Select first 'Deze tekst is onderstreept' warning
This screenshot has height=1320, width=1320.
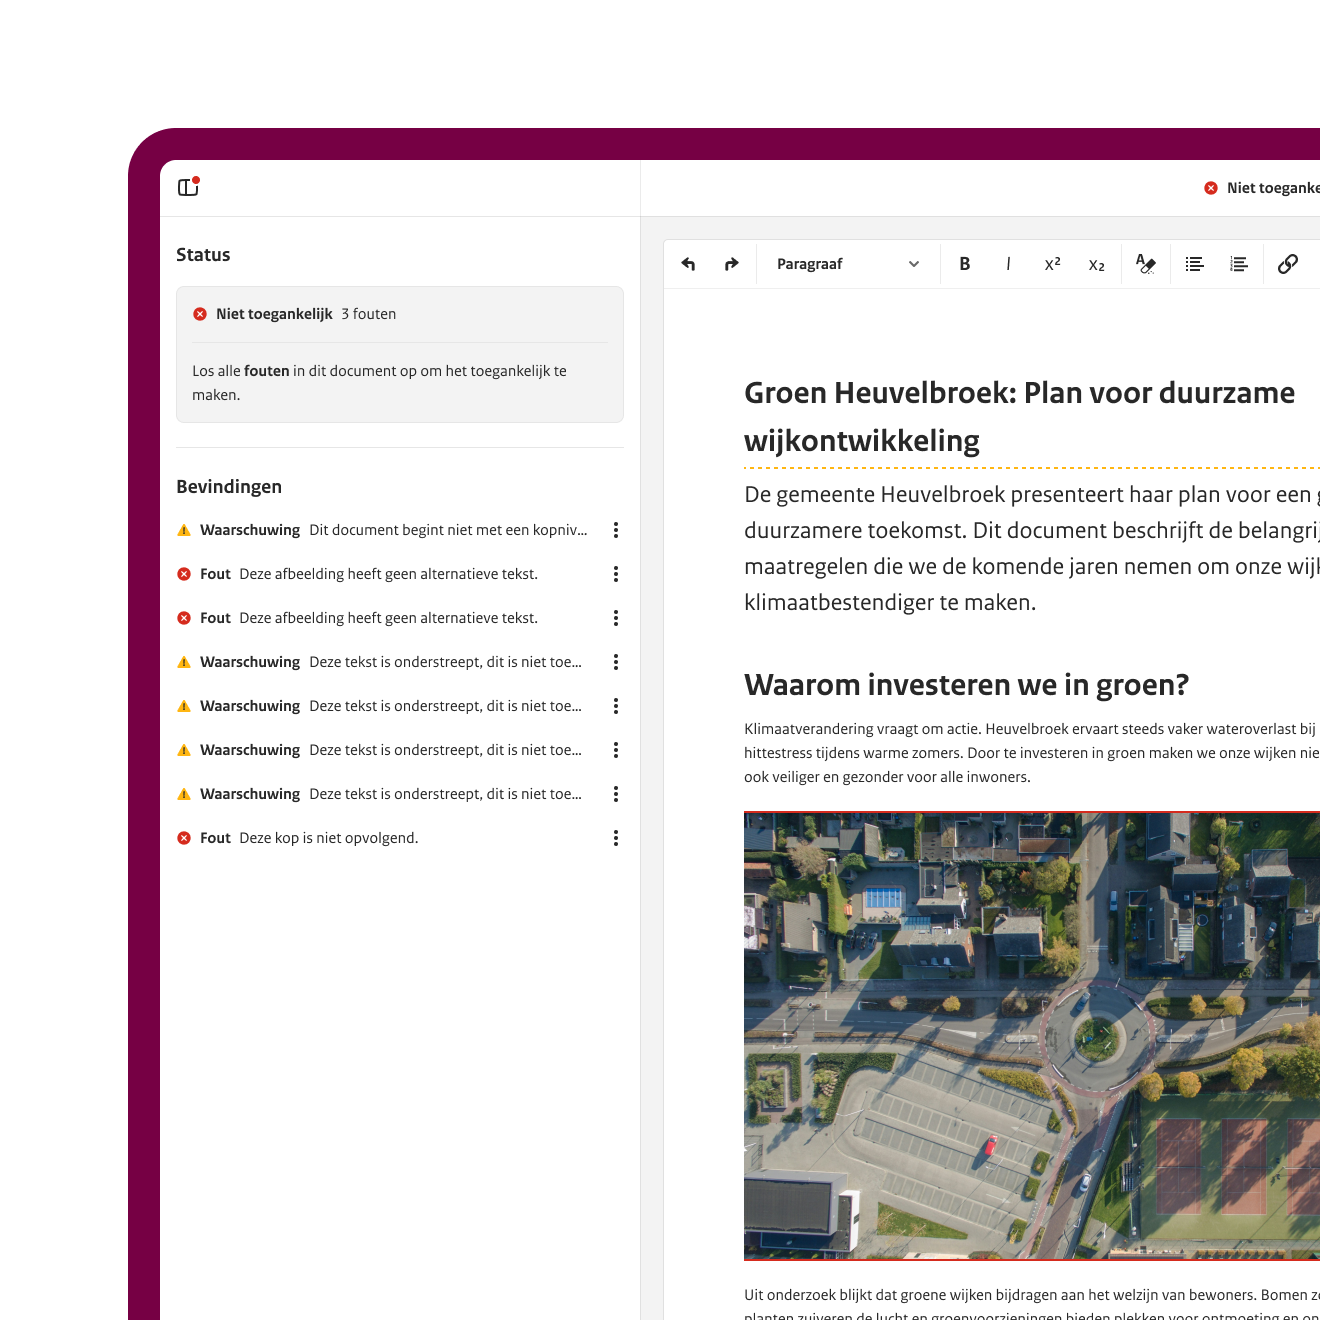pos(380,662)
